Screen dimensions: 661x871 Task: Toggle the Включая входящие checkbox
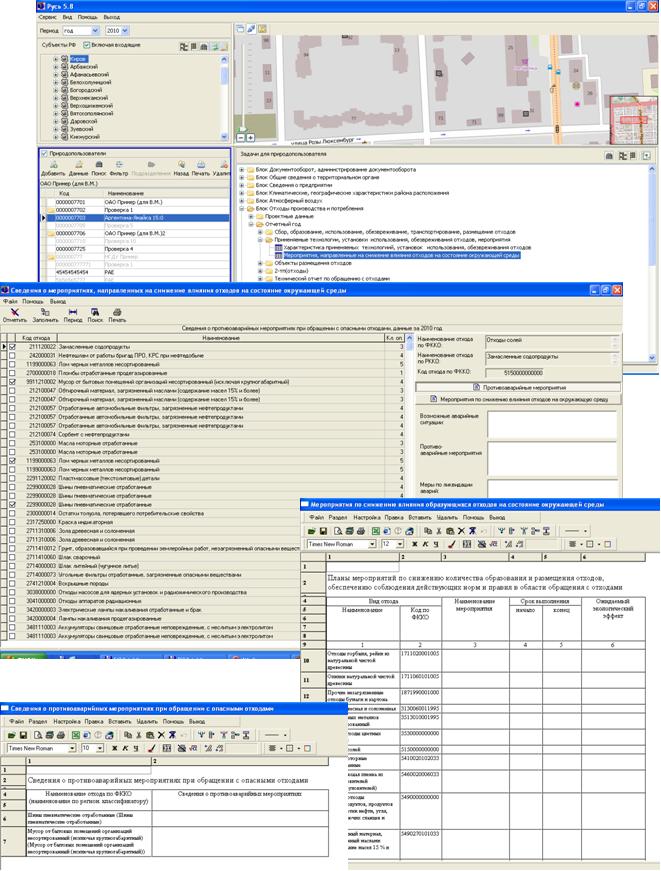87,45
